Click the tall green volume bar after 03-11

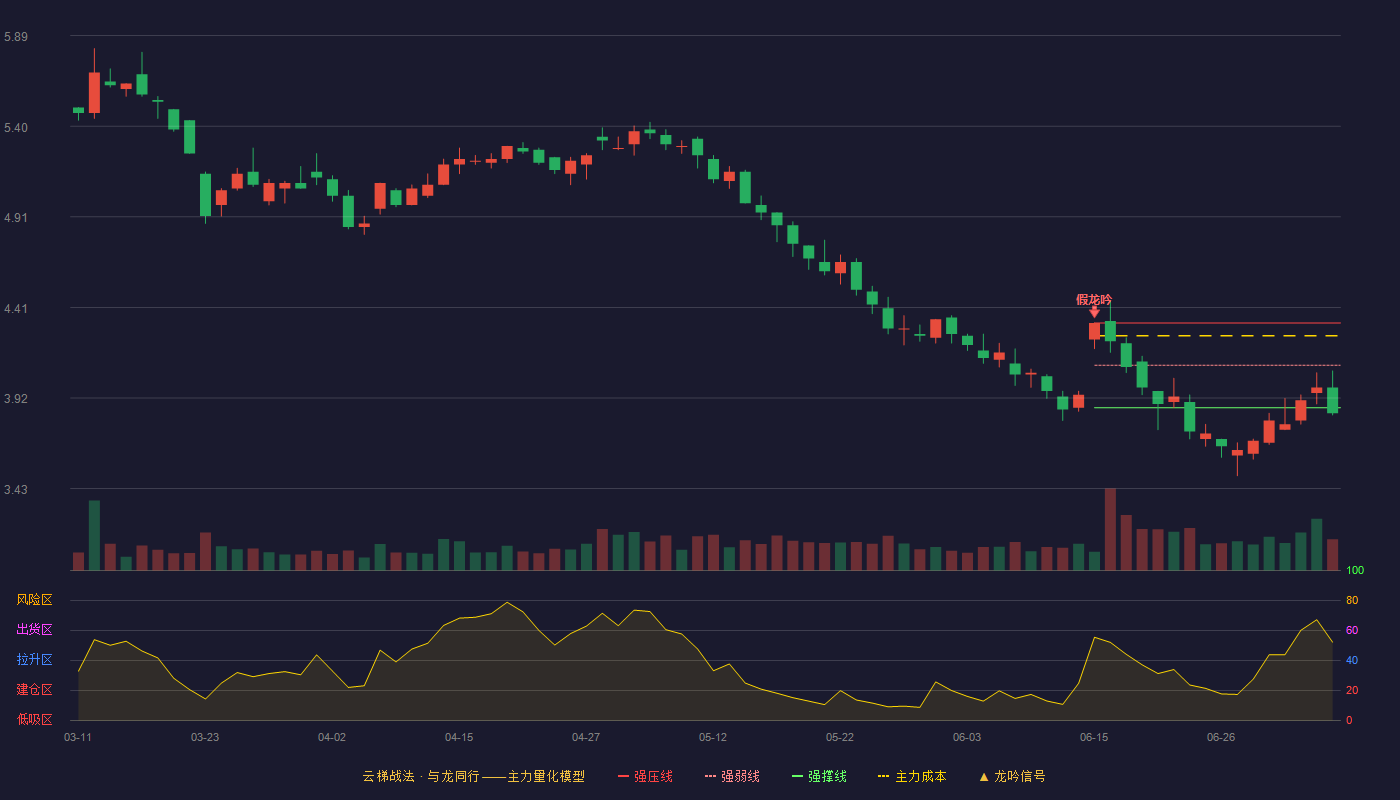click(x=94, y=535)
